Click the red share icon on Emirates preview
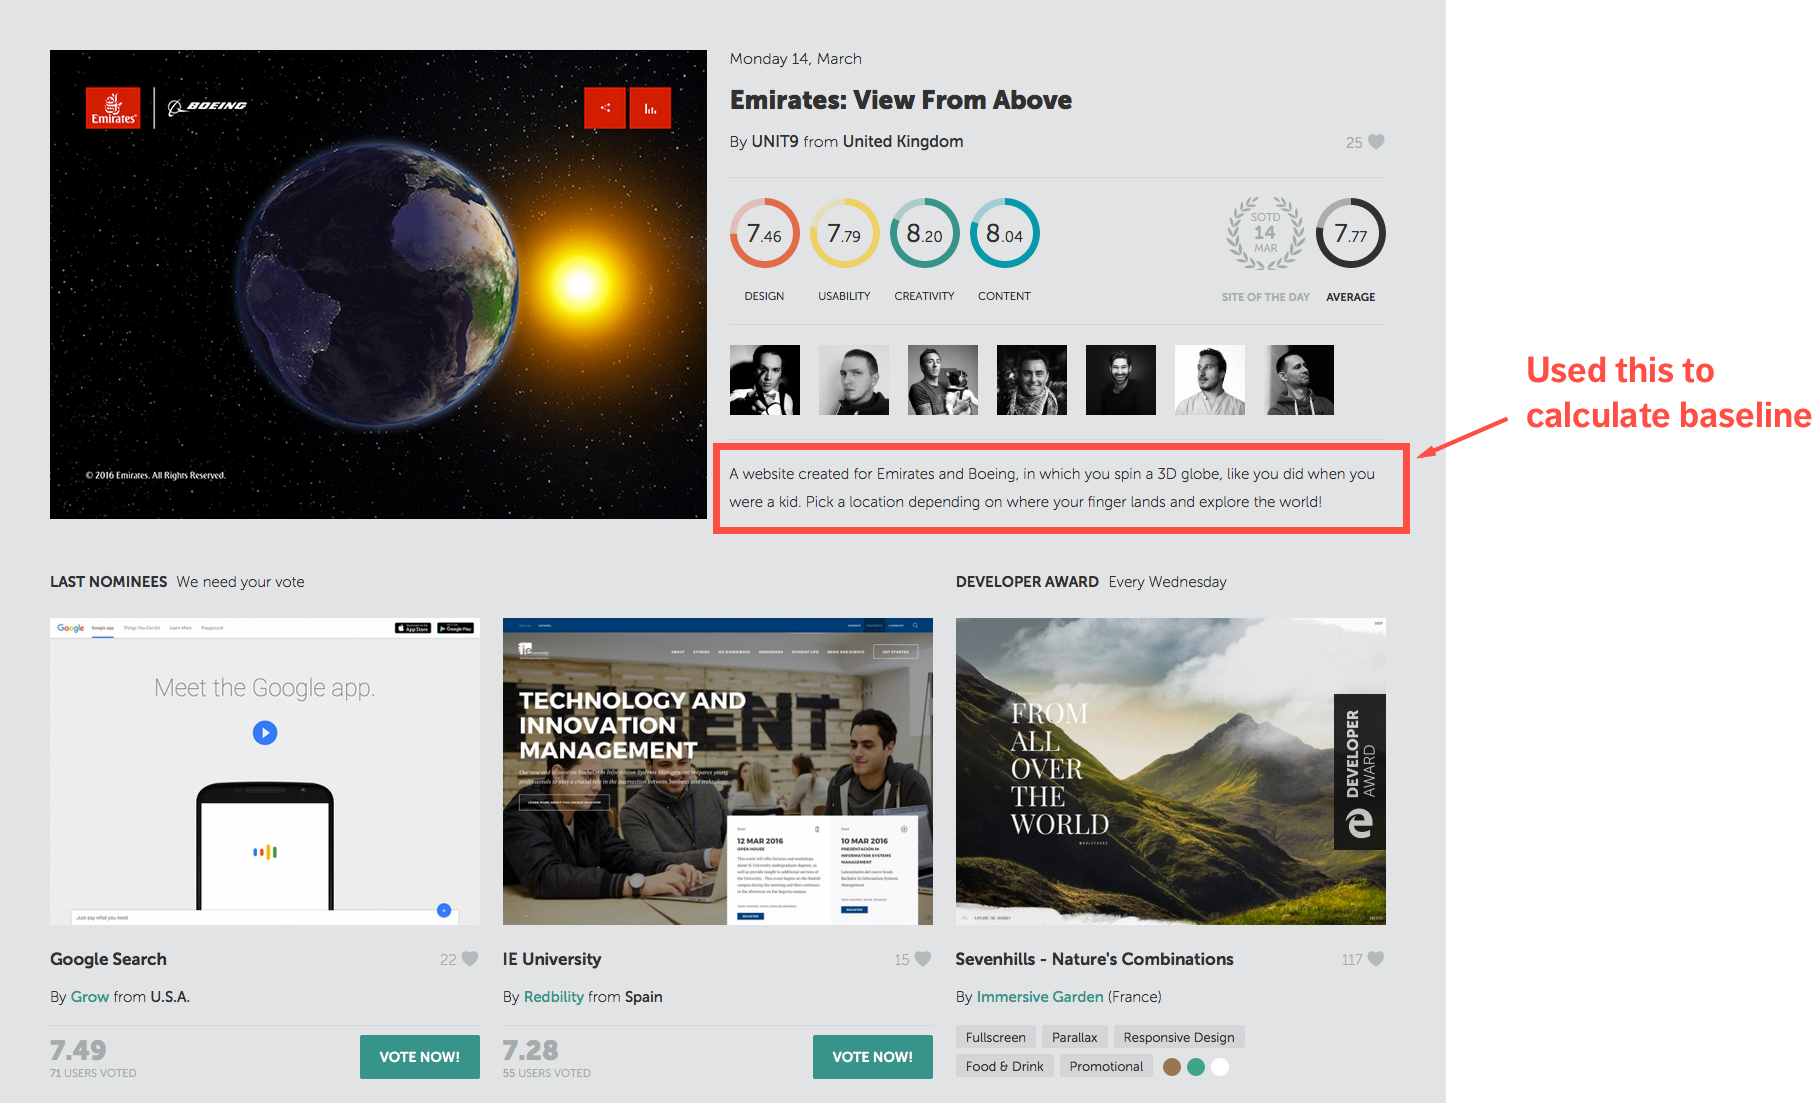1812x1103 pixels. tap(605, 108)
